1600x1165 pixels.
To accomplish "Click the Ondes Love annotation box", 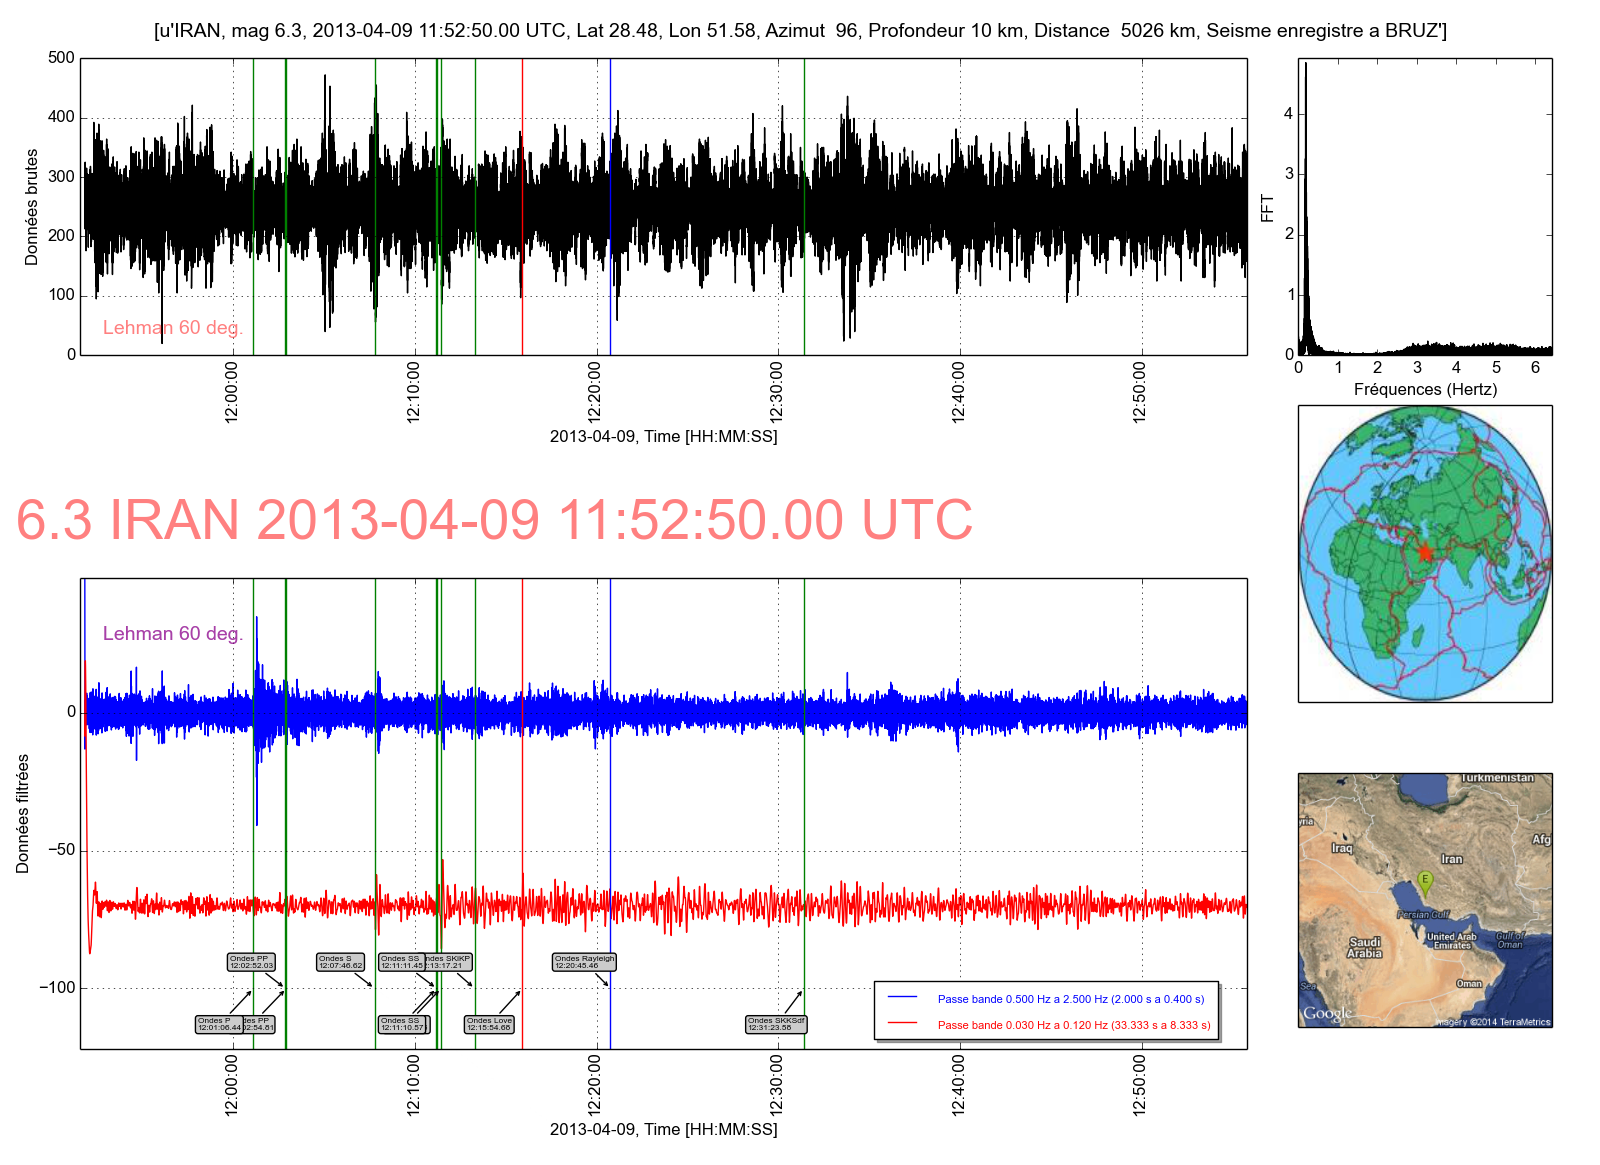I will (x=489, y=1024).
